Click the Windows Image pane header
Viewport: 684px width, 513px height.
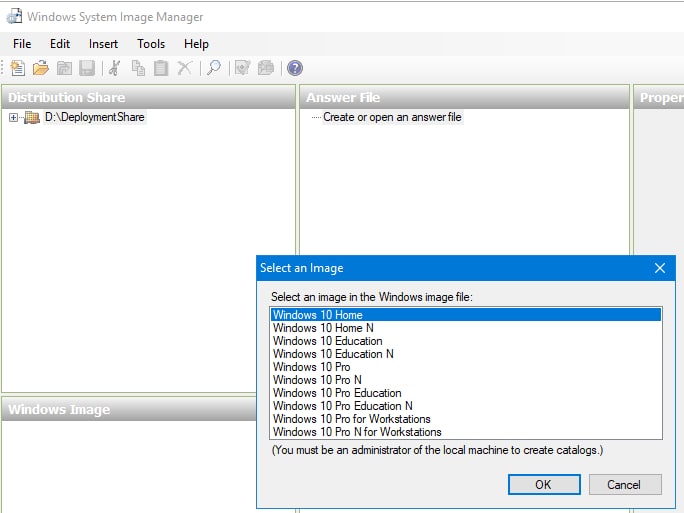pos(130,409)
